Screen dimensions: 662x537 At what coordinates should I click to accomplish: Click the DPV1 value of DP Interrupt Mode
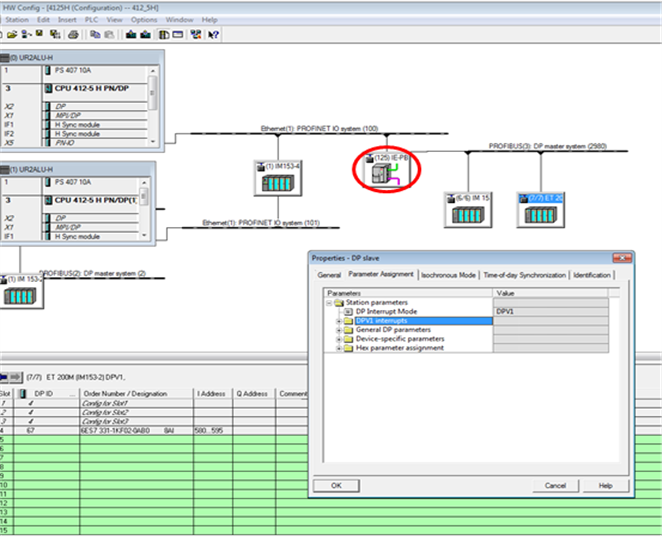point(551,312)
